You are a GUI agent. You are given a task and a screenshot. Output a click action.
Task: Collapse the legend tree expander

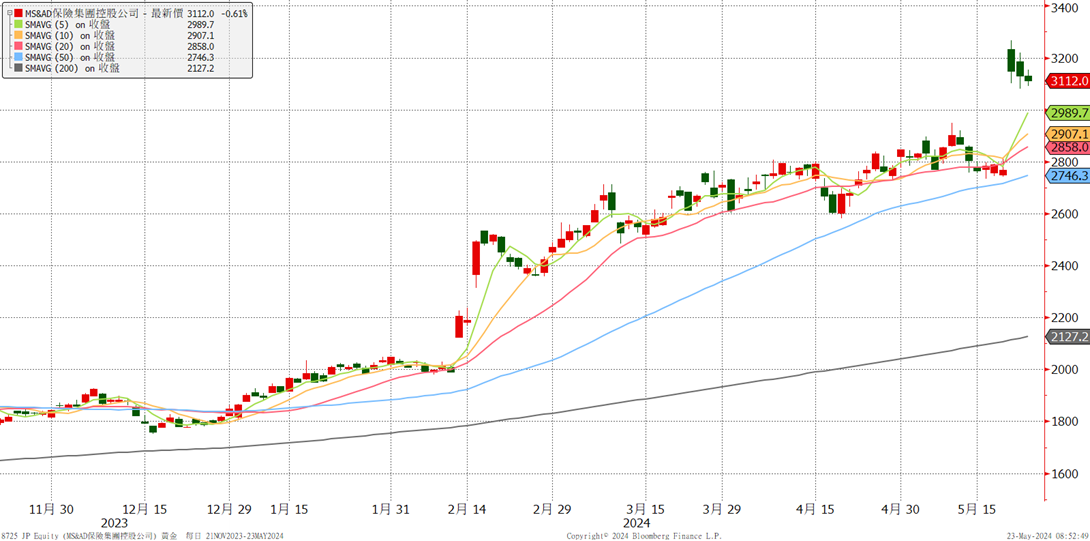point(9,13)
